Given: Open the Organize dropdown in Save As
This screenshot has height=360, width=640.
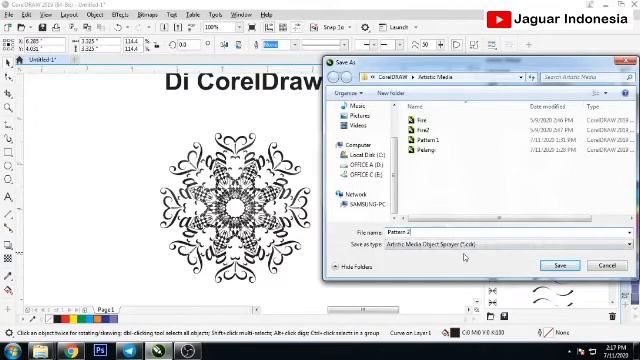Looking at the screenshot, I should (x=348, y=93).
